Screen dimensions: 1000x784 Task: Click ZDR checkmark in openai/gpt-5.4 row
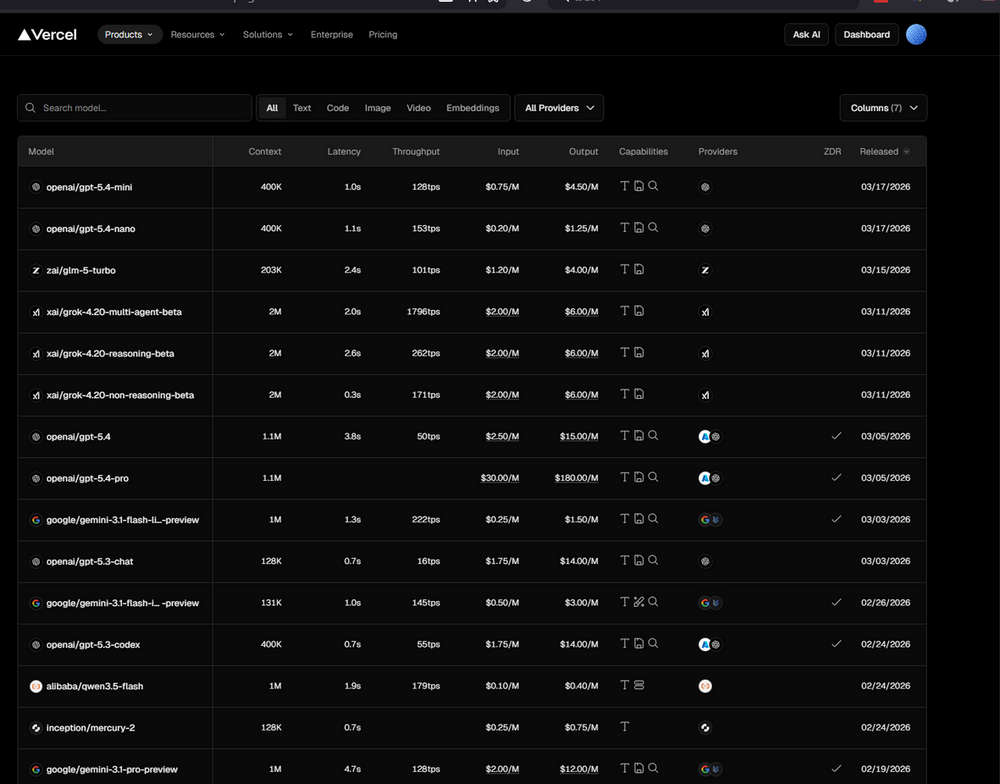(836, 436)
